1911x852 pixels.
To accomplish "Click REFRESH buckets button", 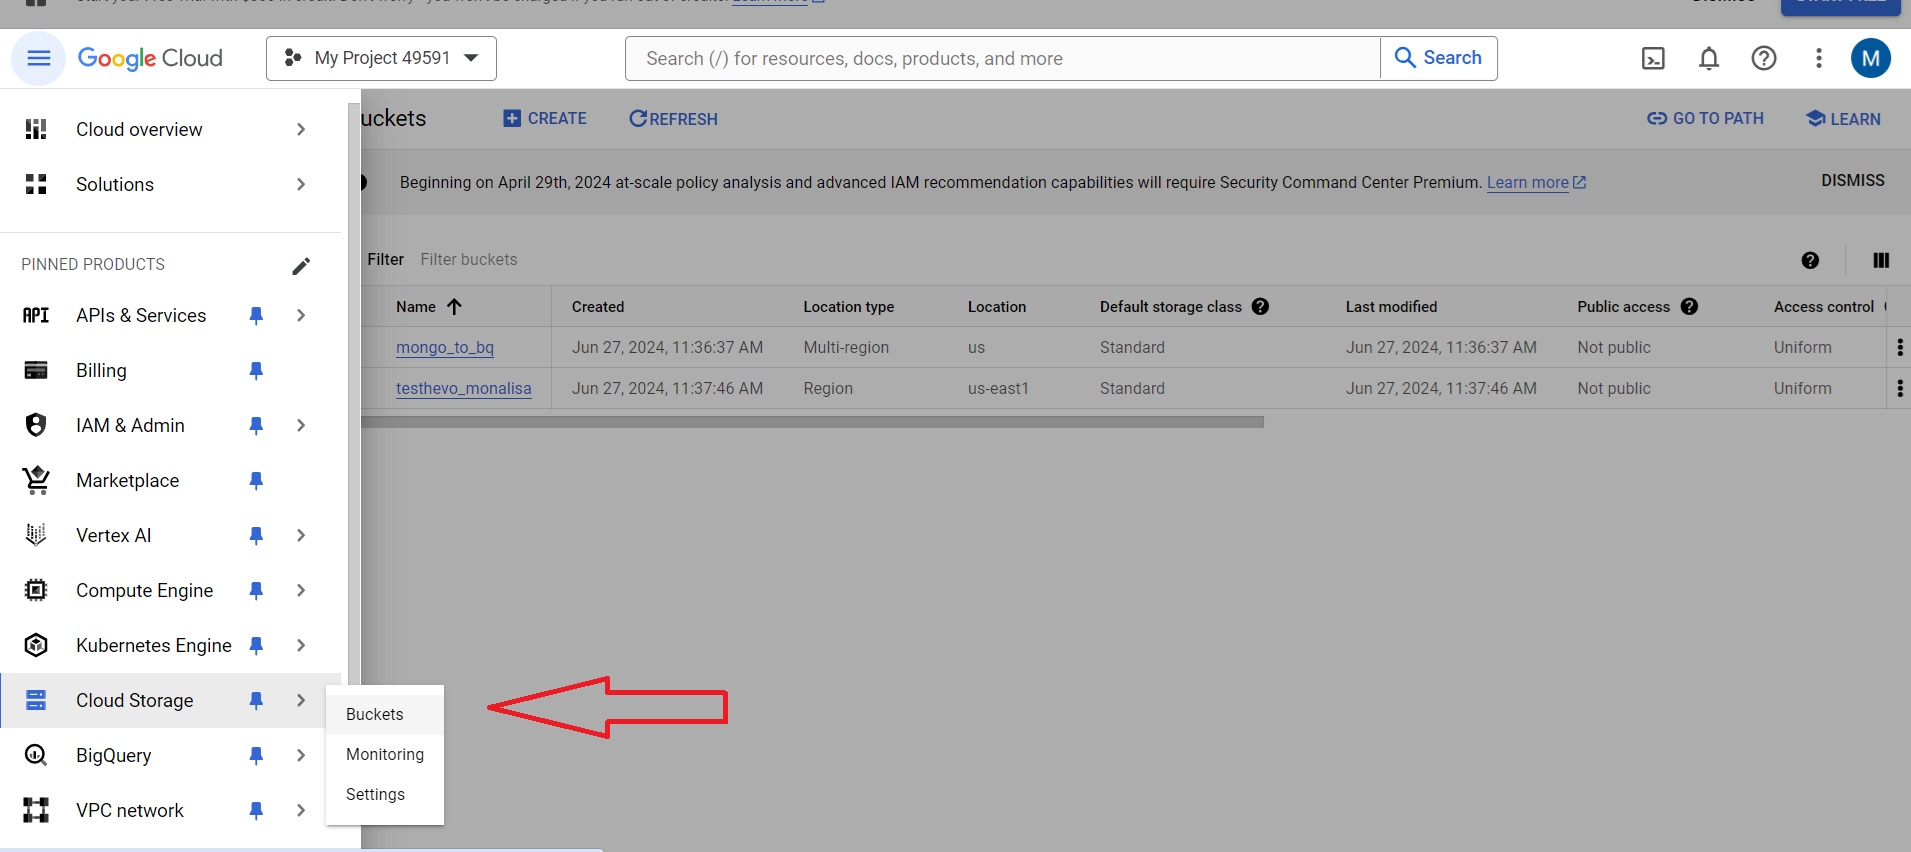I will click(x=673, y=119).
